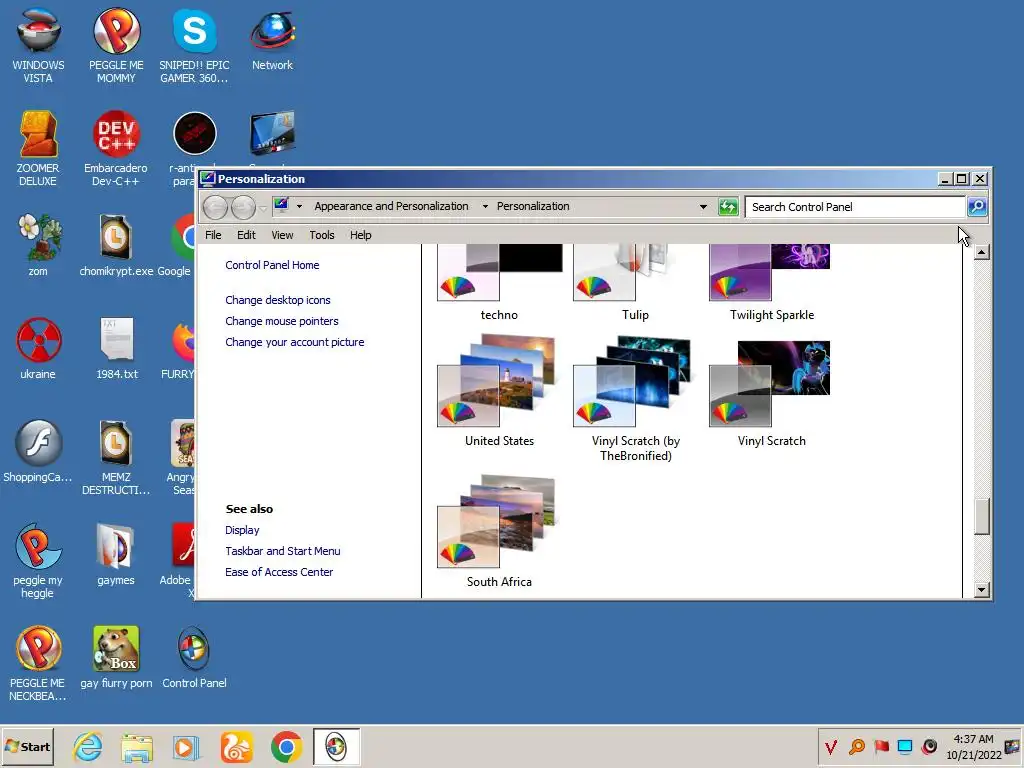Select the South Africa theme
This screenshot has height=768, width=1024.
point(500,532)
